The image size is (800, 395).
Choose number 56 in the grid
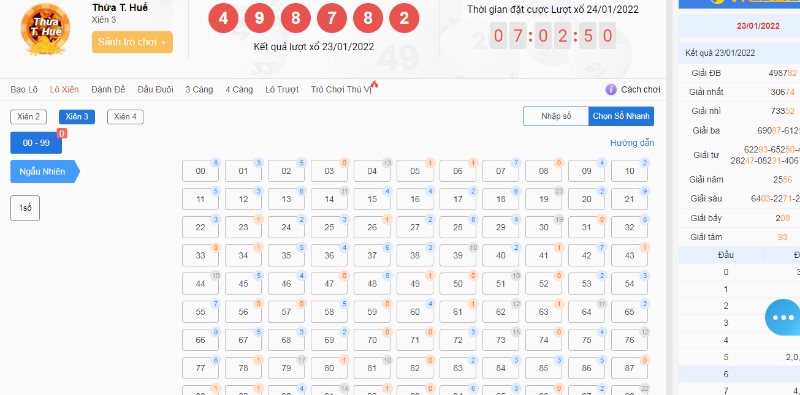pos(243,312)
